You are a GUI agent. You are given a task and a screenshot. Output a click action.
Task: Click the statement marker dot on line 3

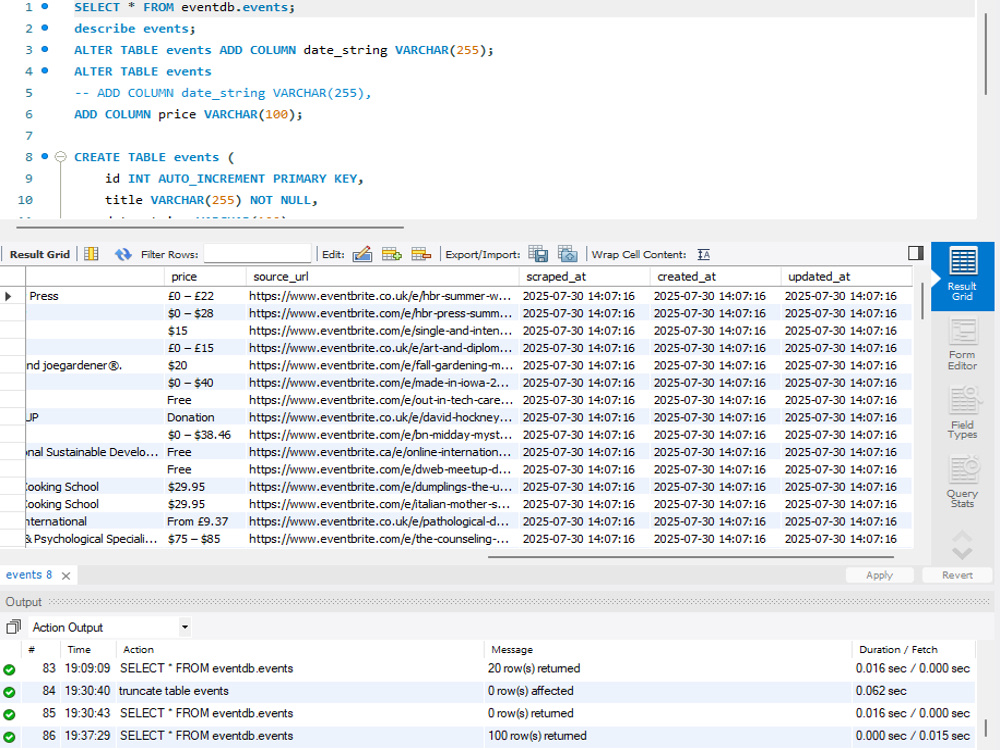tap(45, 48)
